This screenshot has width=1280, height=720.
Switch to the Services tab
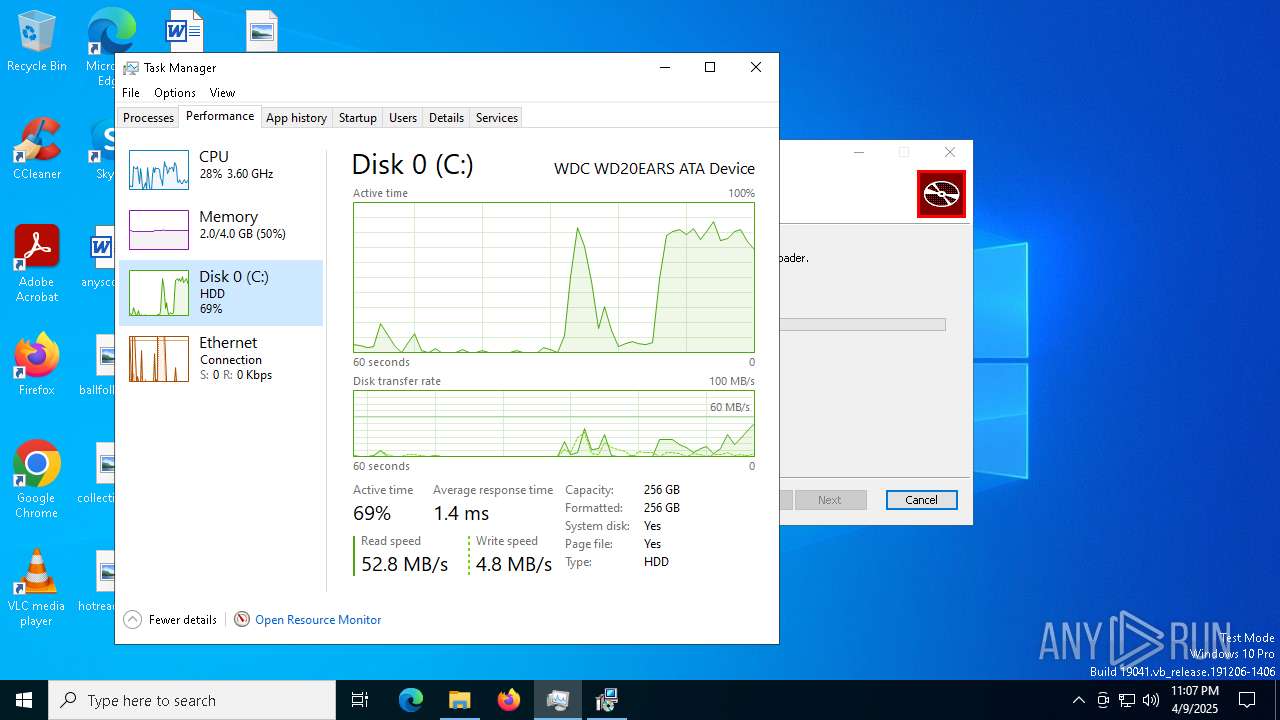point(497,118)
